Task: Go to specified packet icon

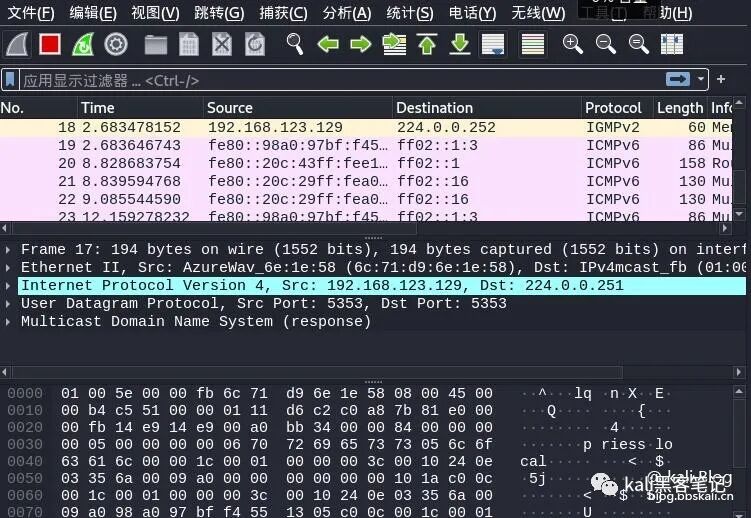Action: click(x=394, y=44)
